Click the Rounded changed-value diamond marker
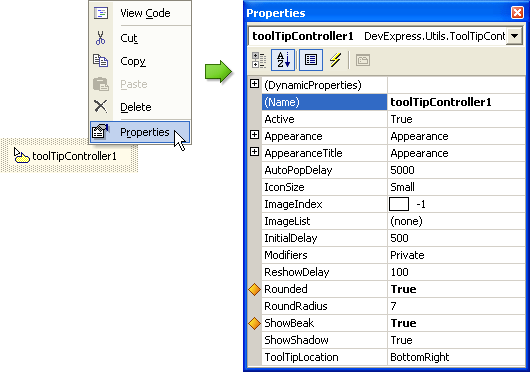 point(255,289)
